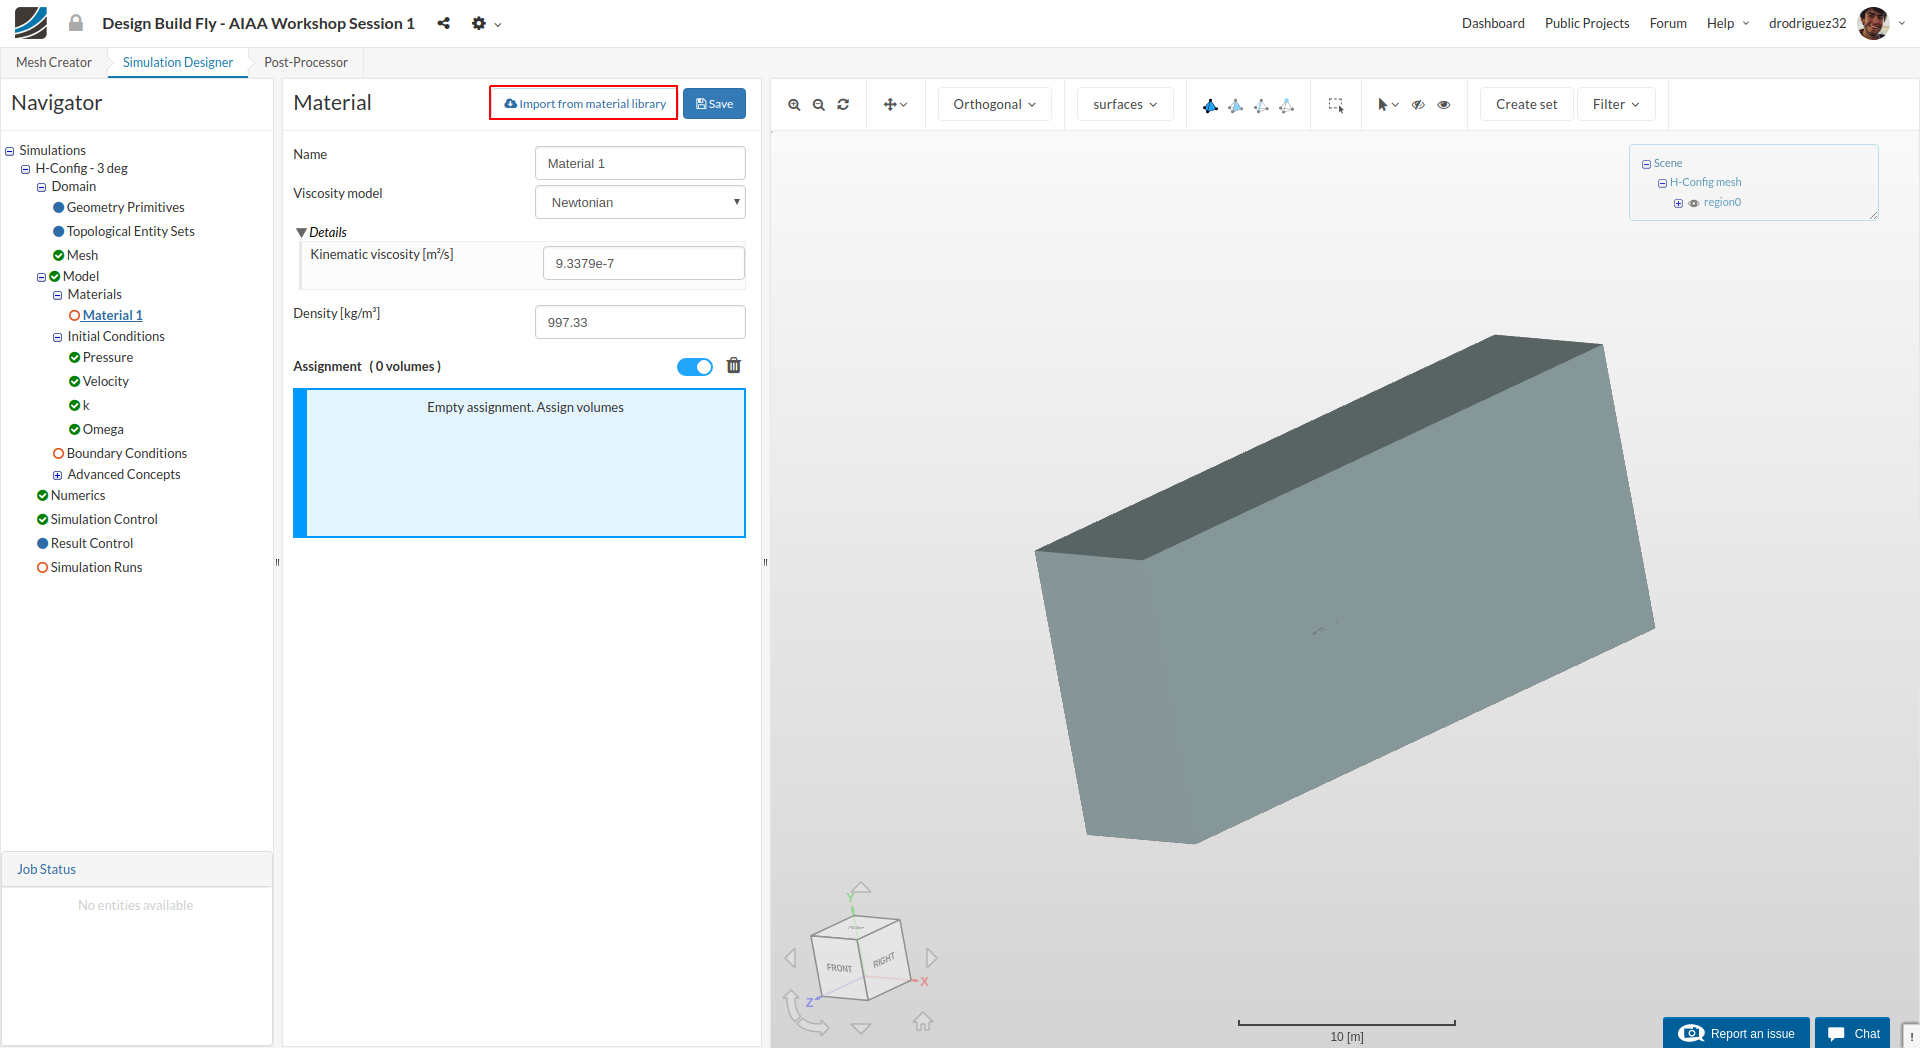Delete the assignment with the trash icon

tap(734, 366)
